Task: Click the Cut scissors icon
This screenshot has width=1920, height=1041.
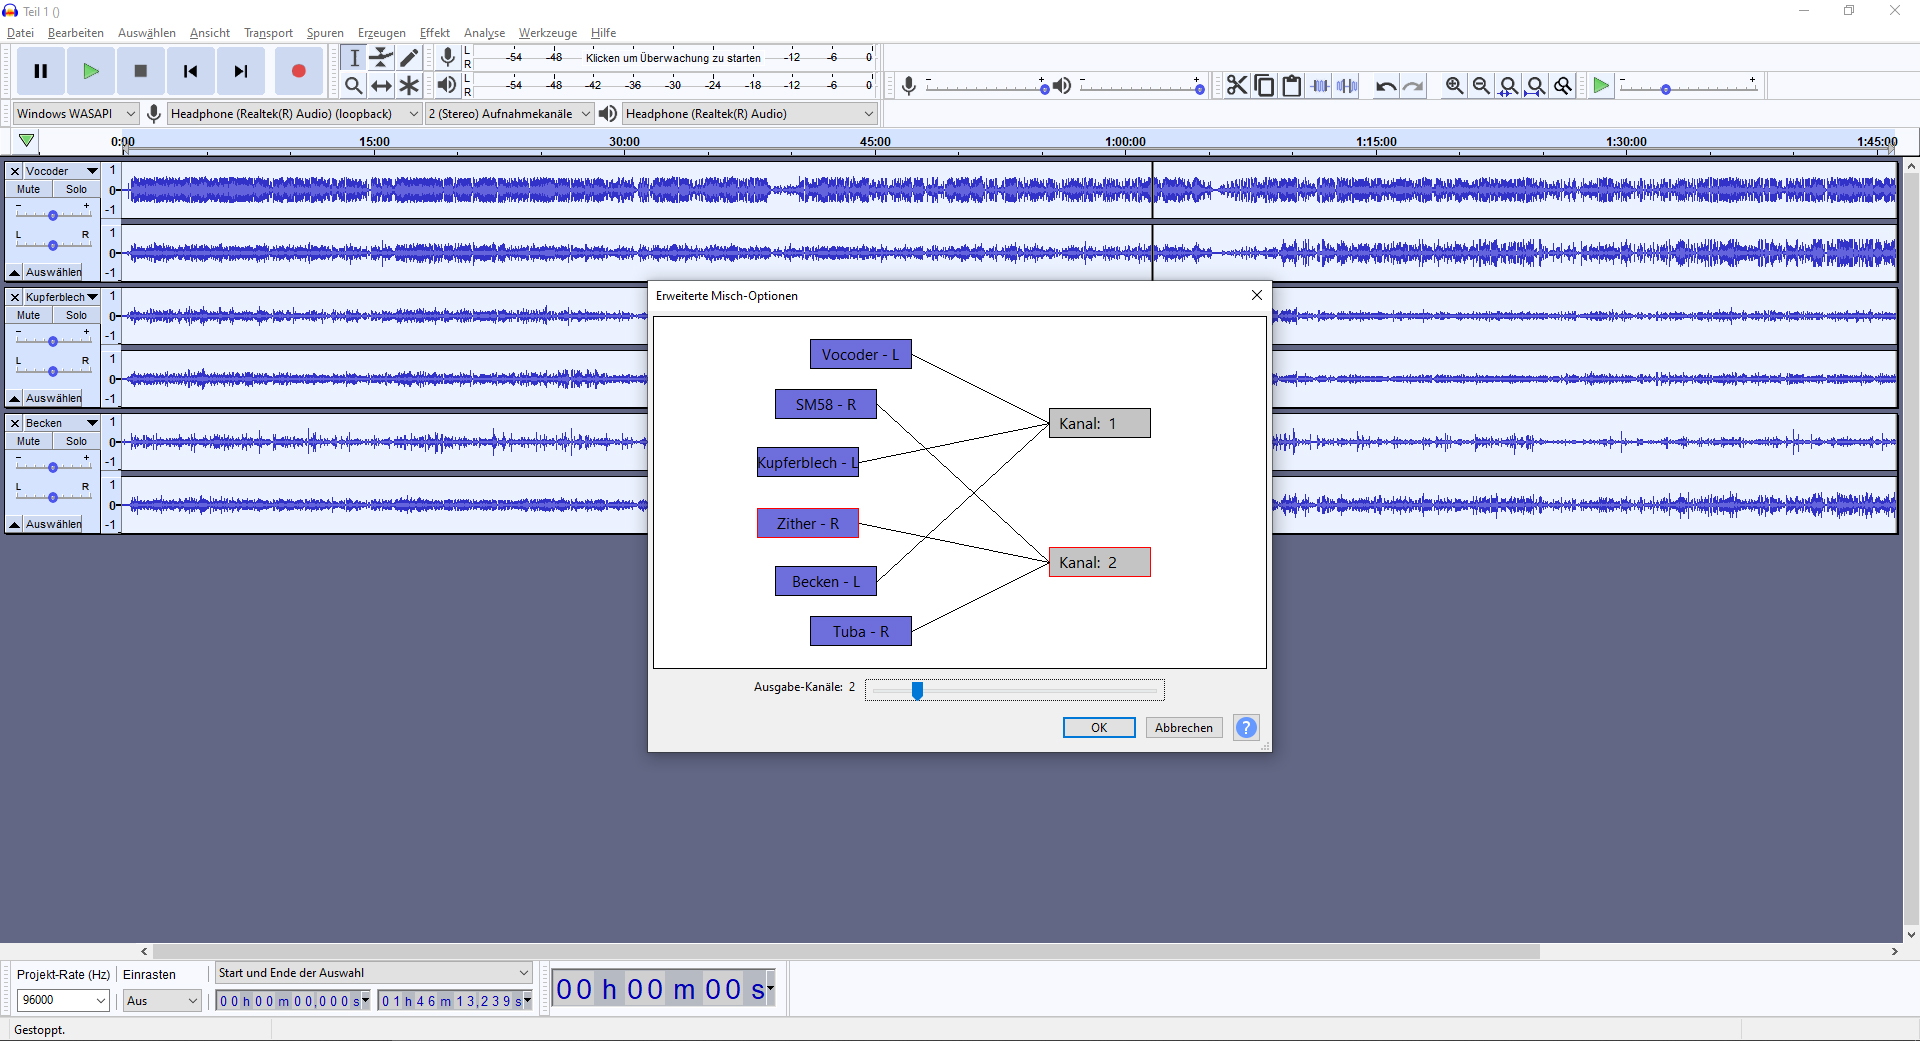Action: pyautogui.click(x=1237, y=86)
